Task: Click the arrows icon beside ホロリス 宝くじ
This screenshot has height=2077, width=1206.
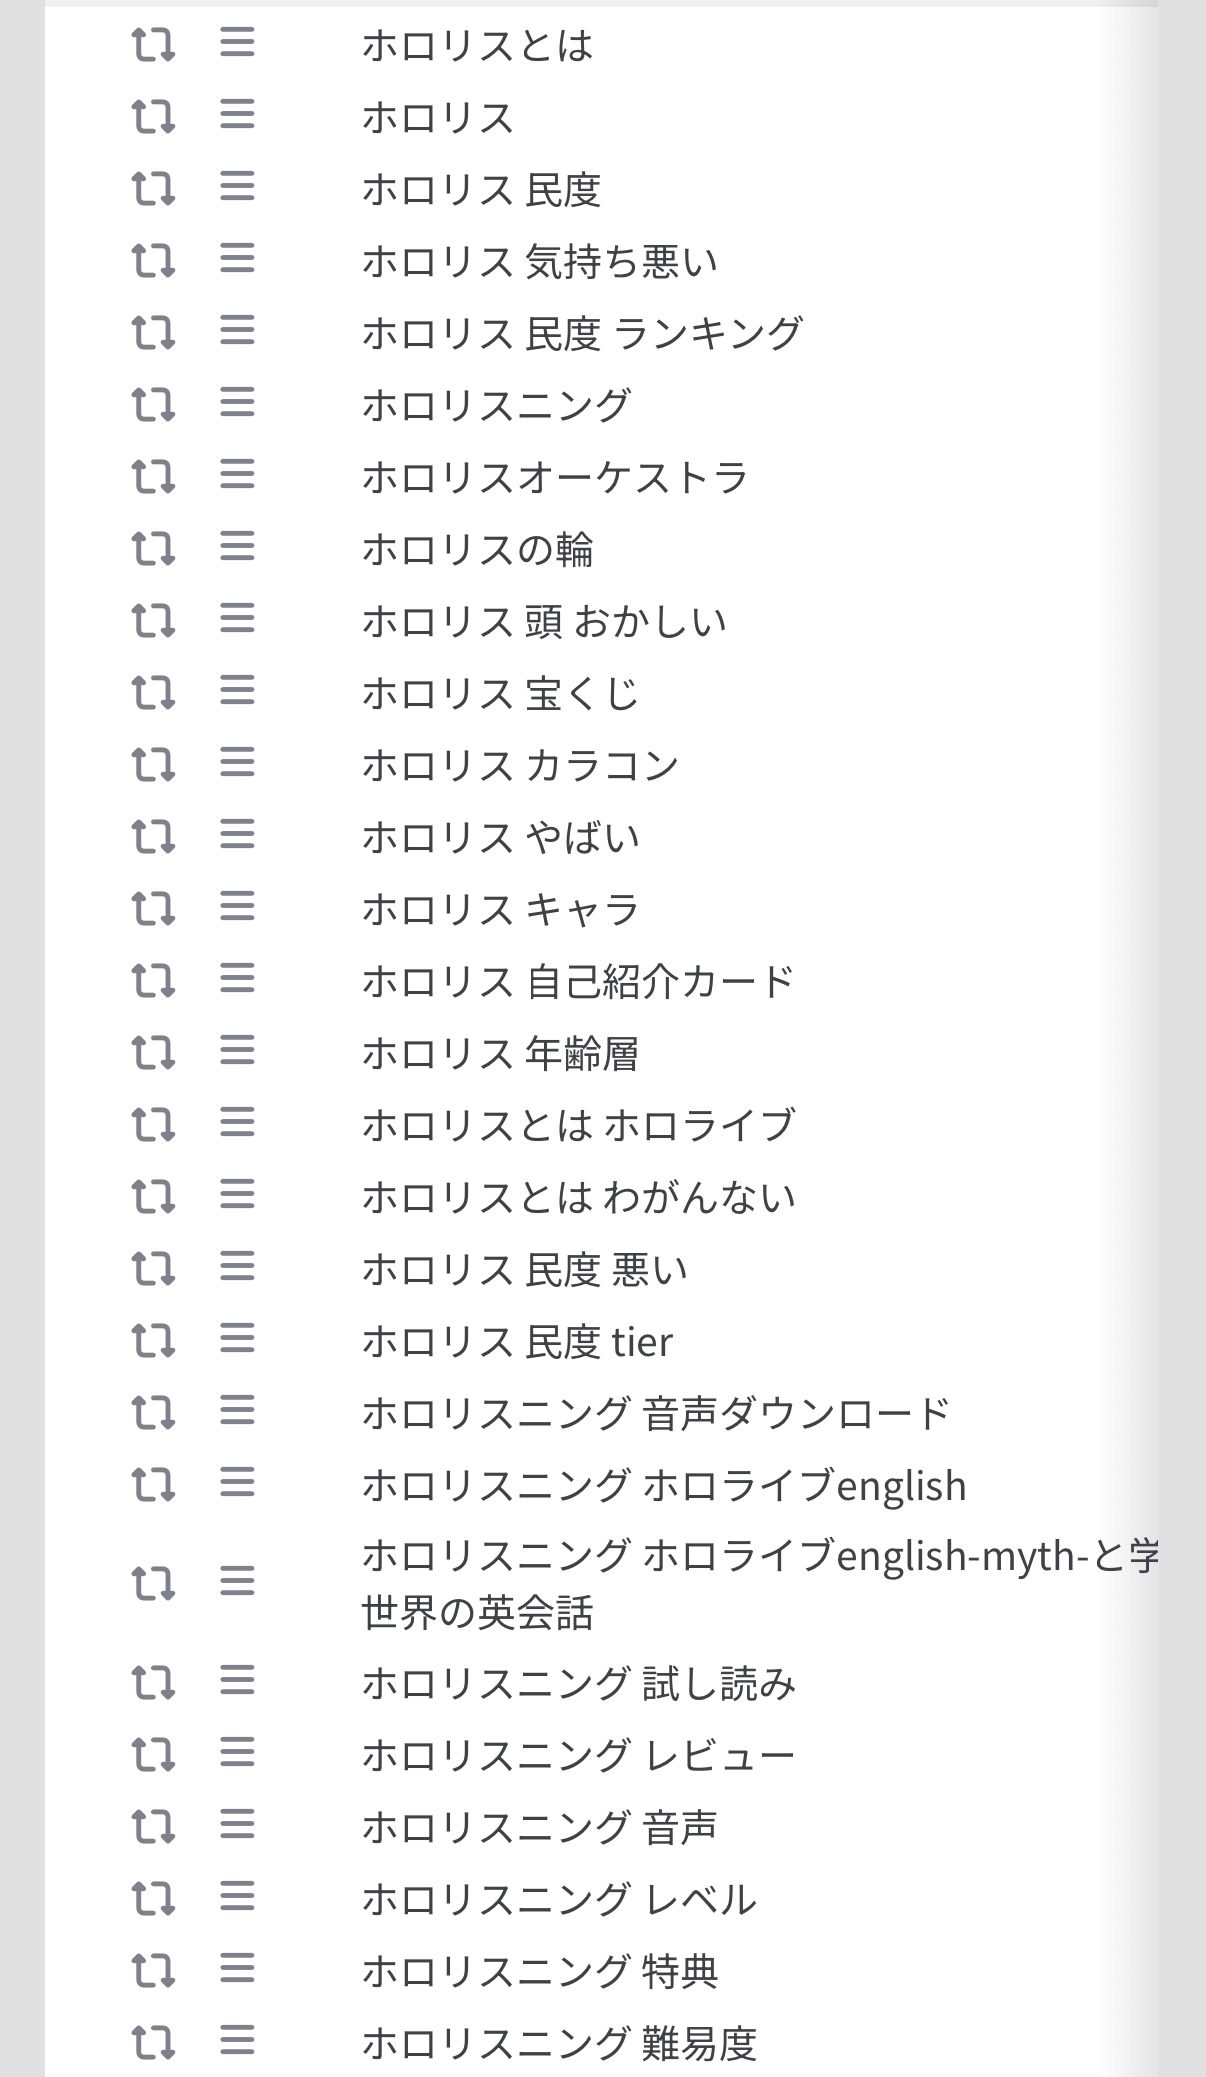Action: pyautogui.click(x=153, y=692)
